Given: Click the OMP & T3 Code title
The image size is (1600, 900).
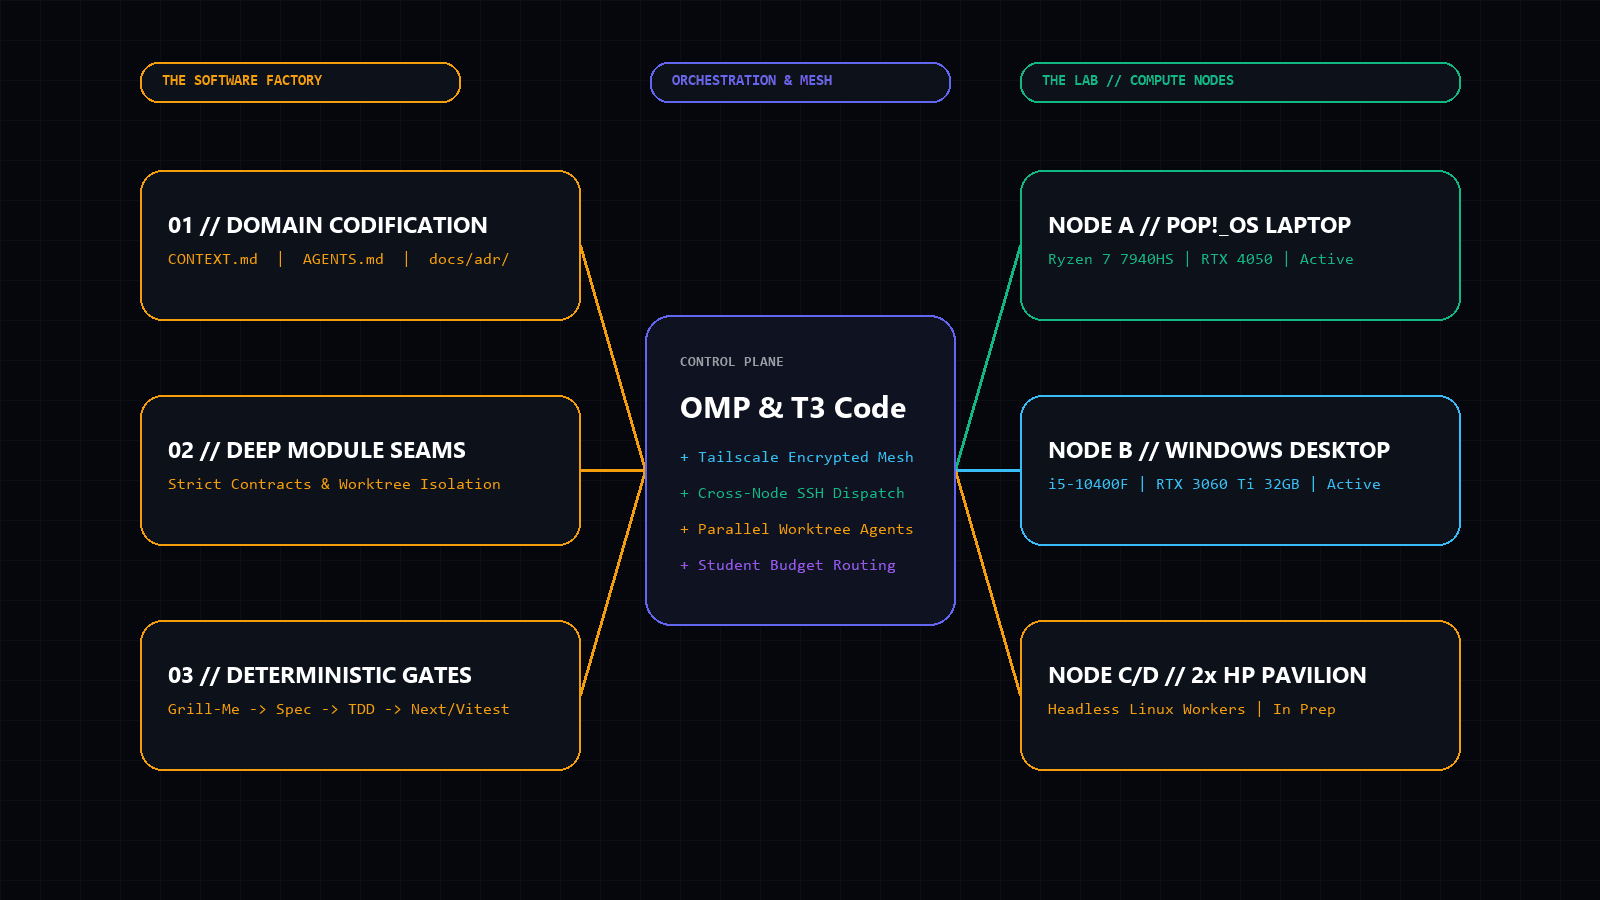Looking at the screenshot, I should point(793,408).
